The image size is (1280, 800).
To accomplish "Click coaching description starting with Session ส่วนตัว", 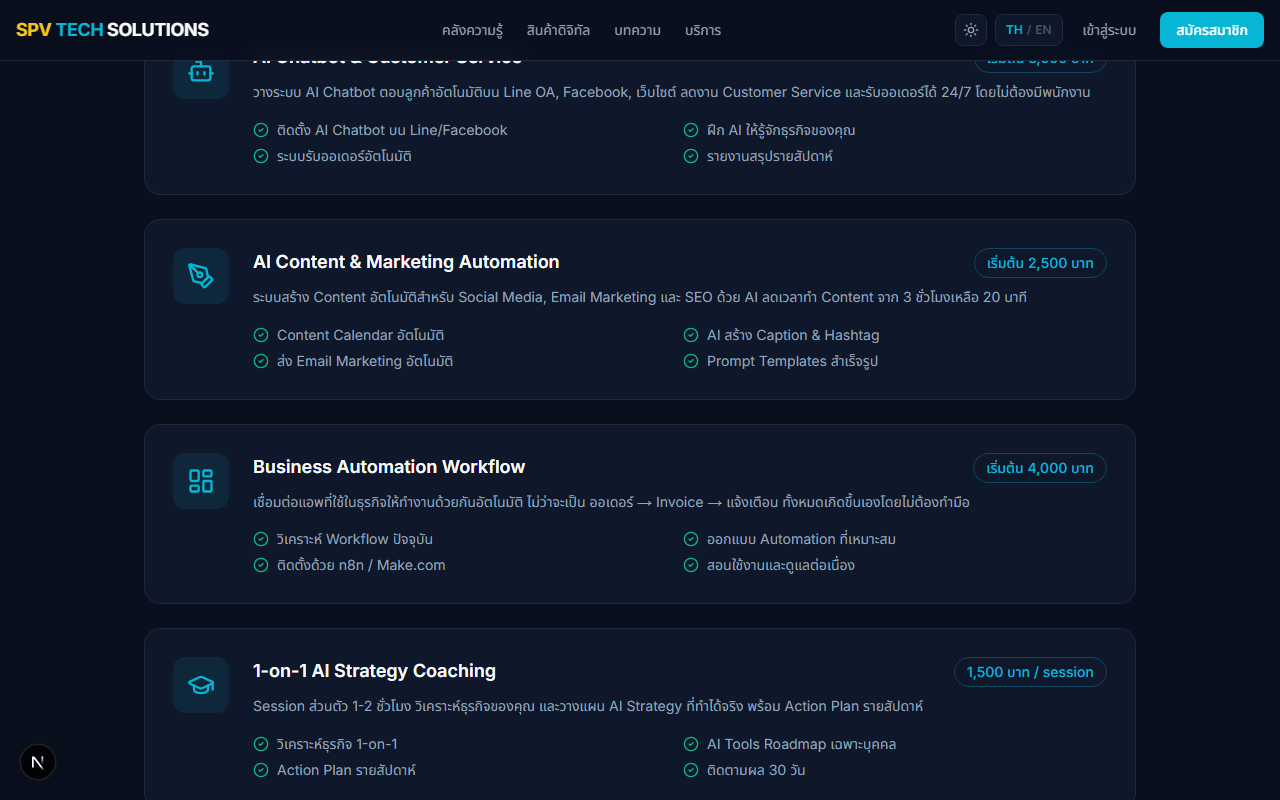I will click(588, 706).
